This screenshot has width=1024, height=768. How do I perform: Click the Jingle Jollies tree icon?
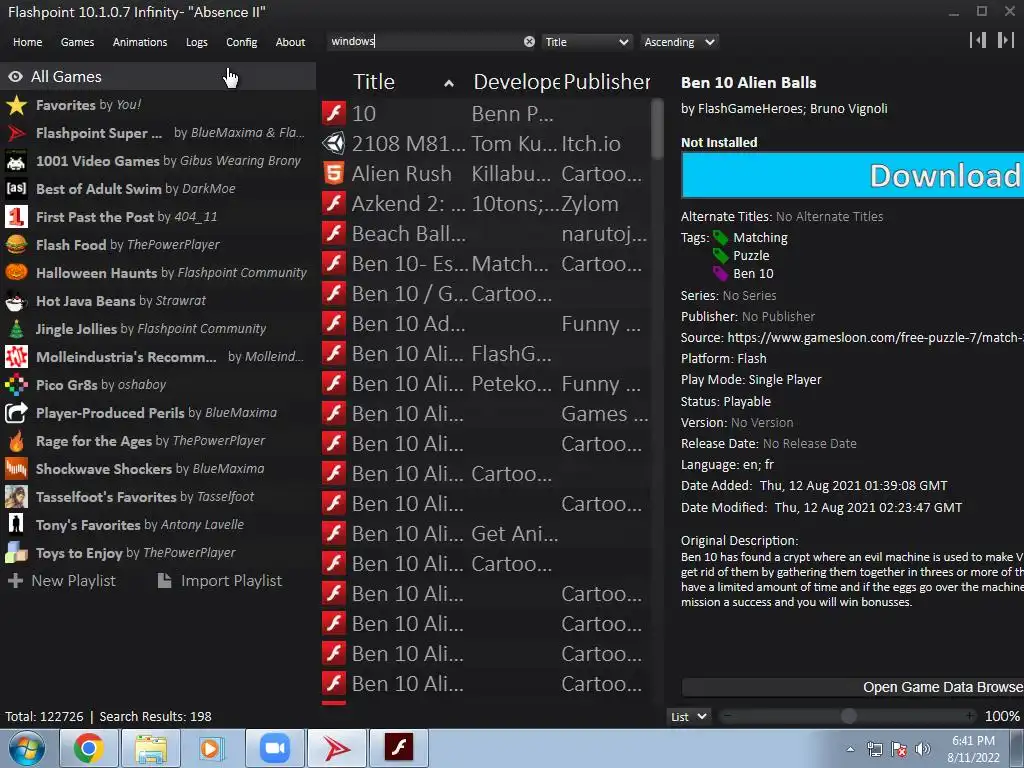(x=16, y=328)
